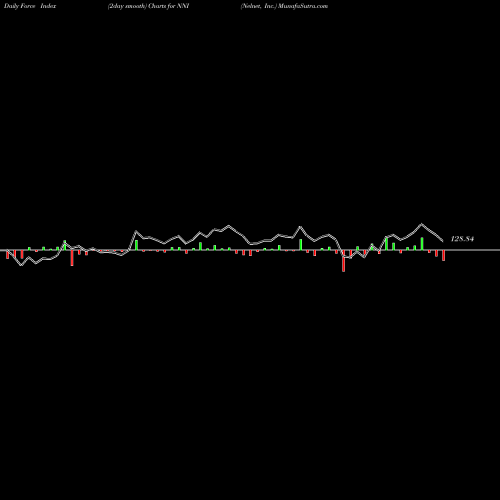
Task: Click the '(Nelnet, Inc.) MunafaSutra.com' text
Action: point(284,6)
